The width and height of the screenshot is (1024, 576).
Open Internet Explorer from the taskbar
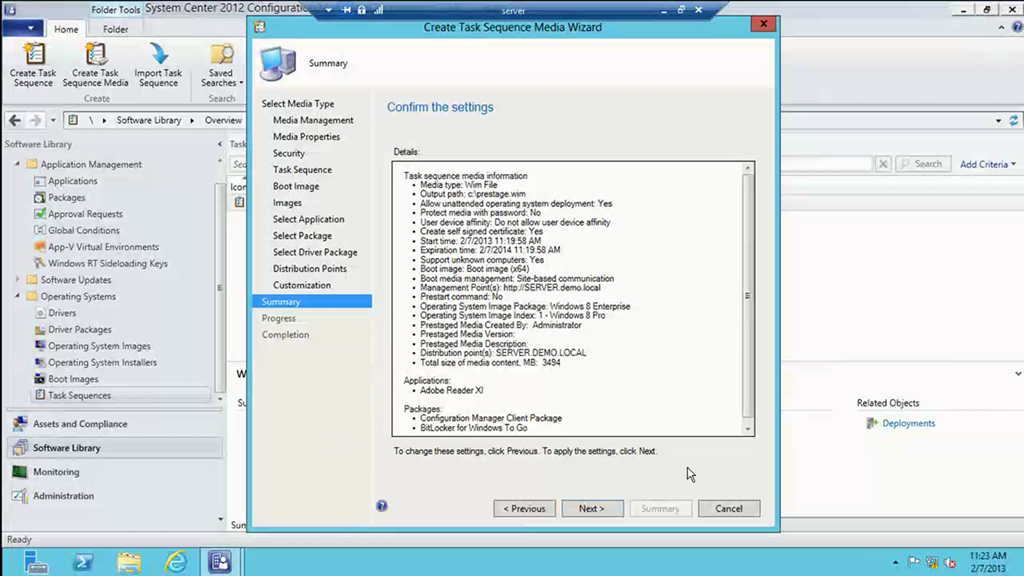[x=176, y=561]
